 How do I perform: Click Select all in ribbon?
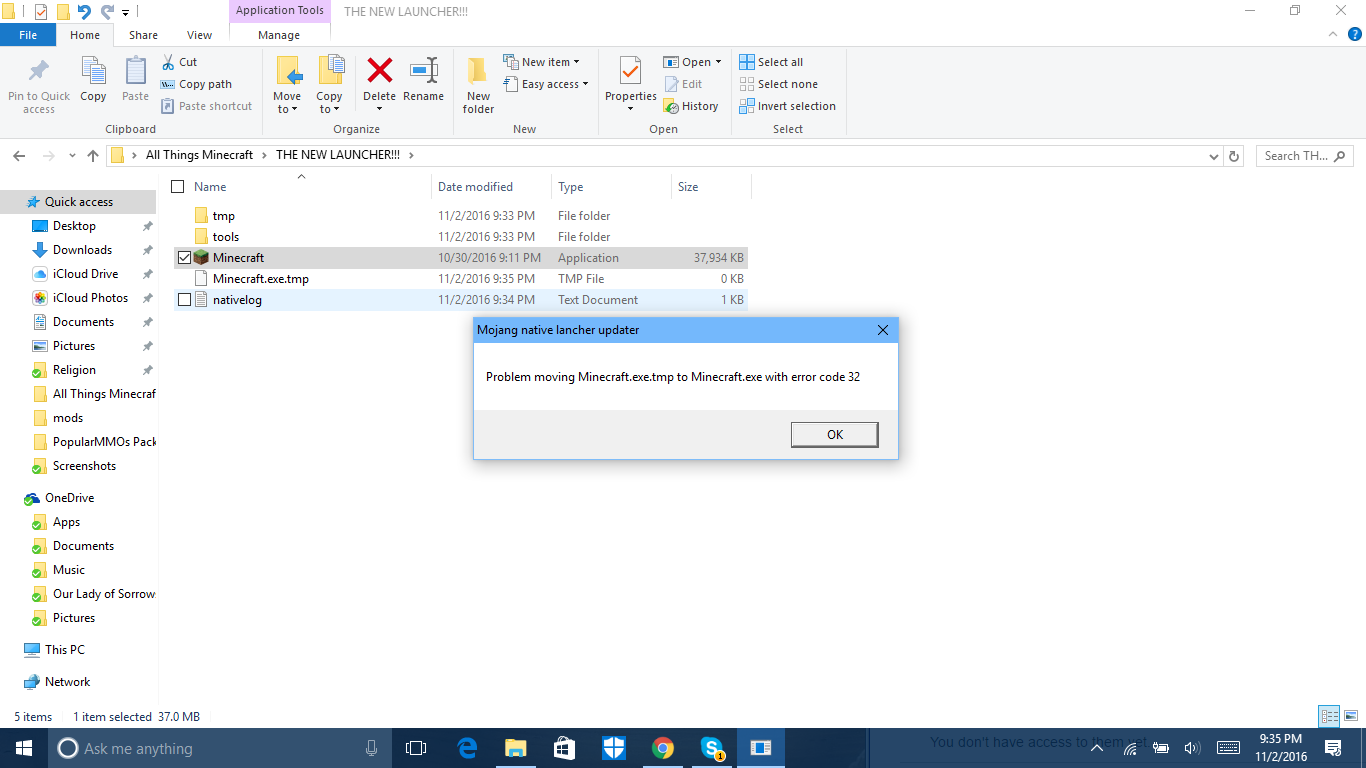771,62
